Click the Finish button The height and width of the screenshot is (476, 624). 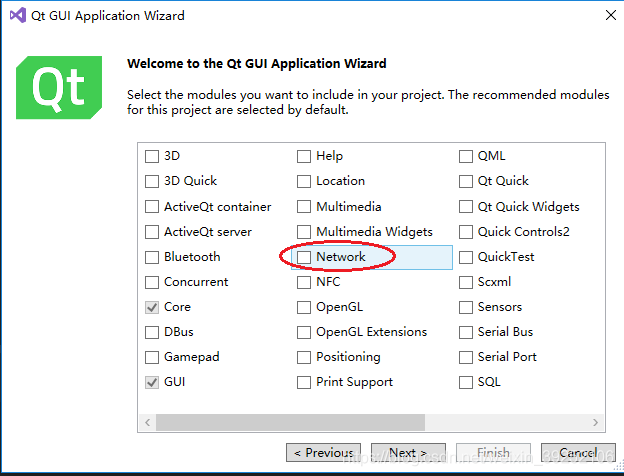click(493, 453)
